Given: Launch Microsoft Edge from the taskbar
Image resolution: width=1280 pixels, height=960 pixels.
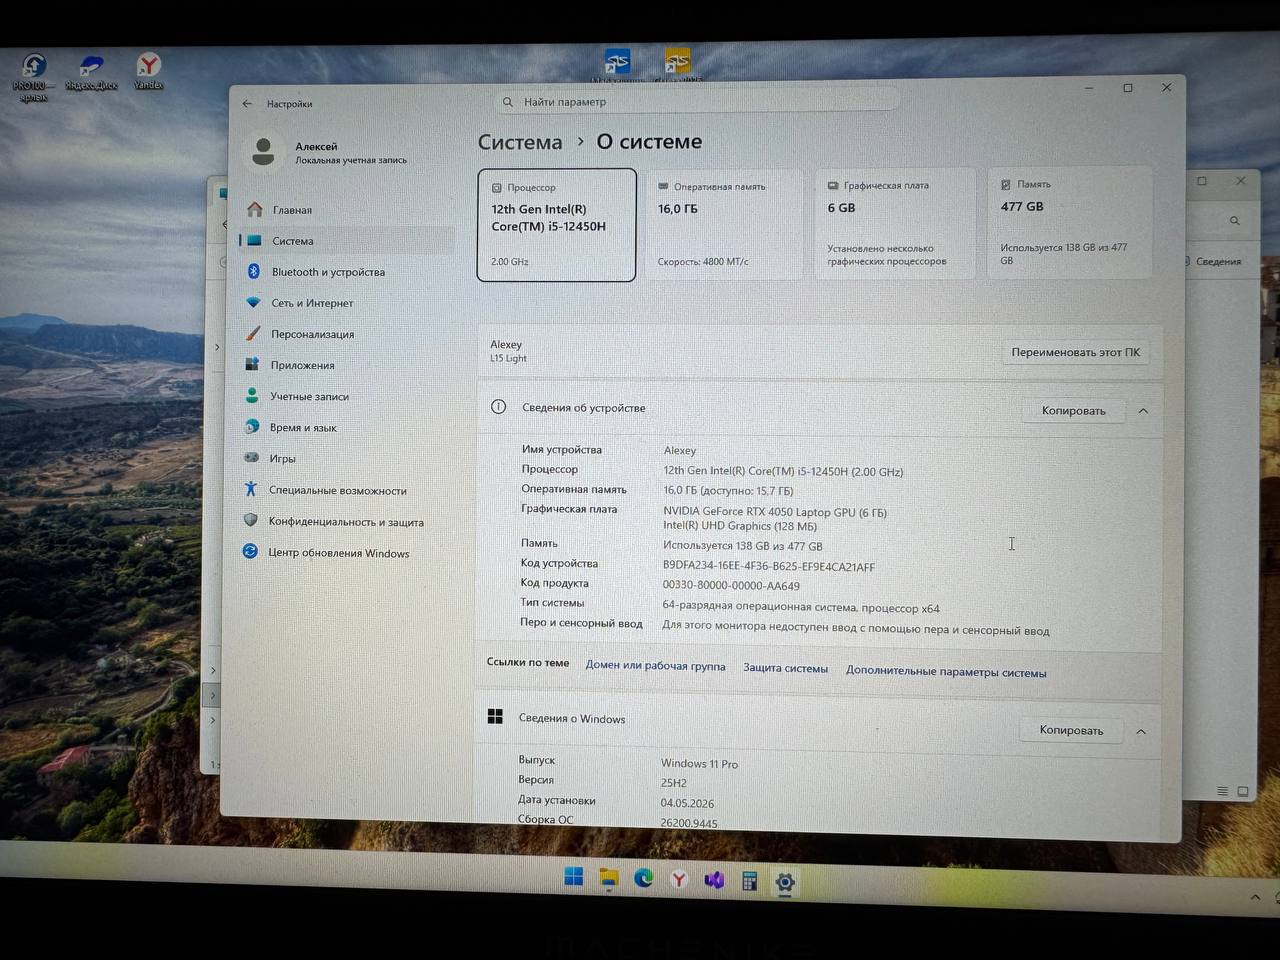Looking at the screenshot, I should click(644, 878).
